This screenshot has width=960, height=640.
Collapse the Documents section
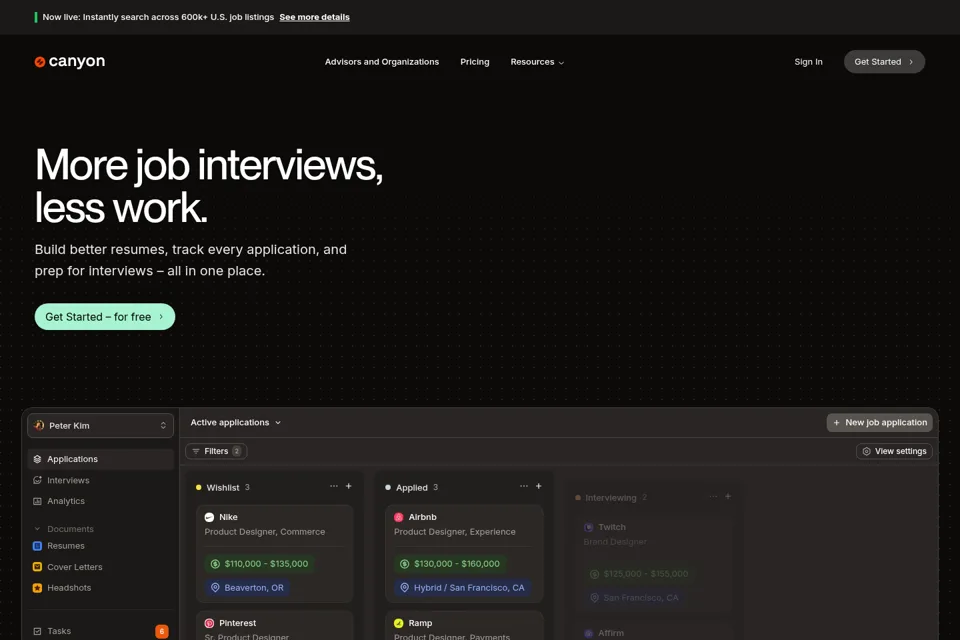click(37, 529)
